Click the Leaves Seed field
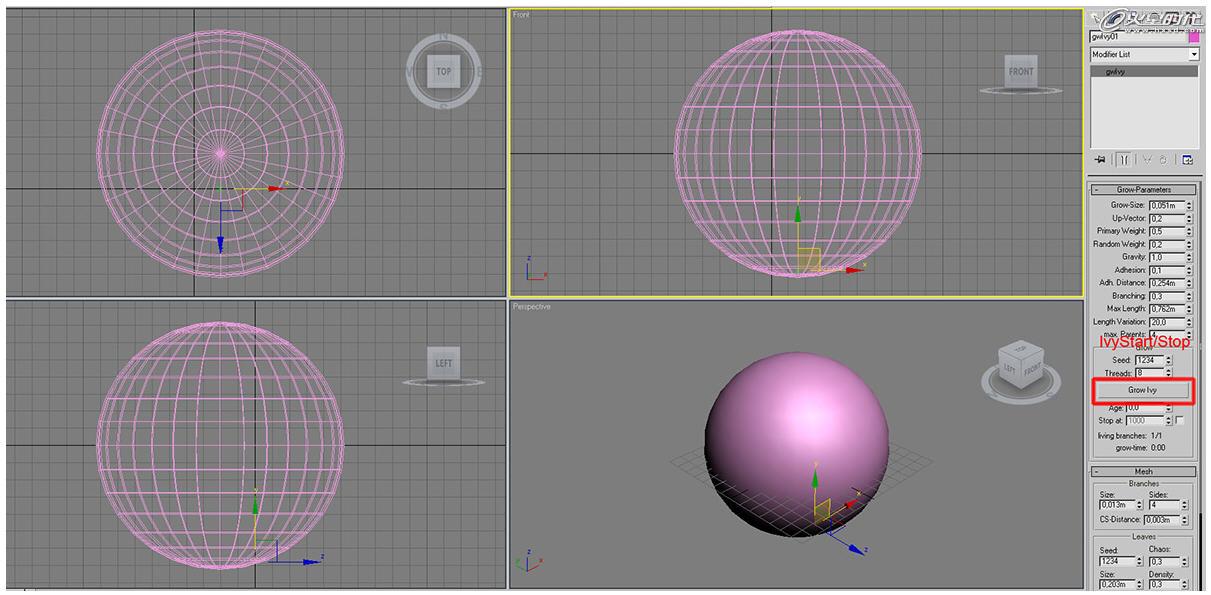 1116,561
